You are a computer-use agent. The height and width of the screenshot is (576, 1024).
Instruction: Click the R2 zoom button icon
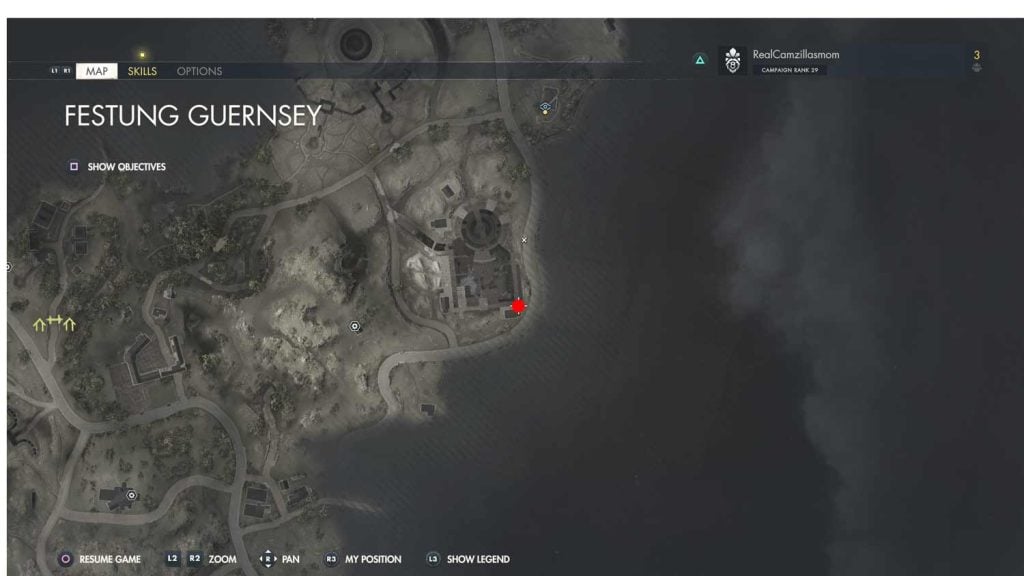click(195, 558)
